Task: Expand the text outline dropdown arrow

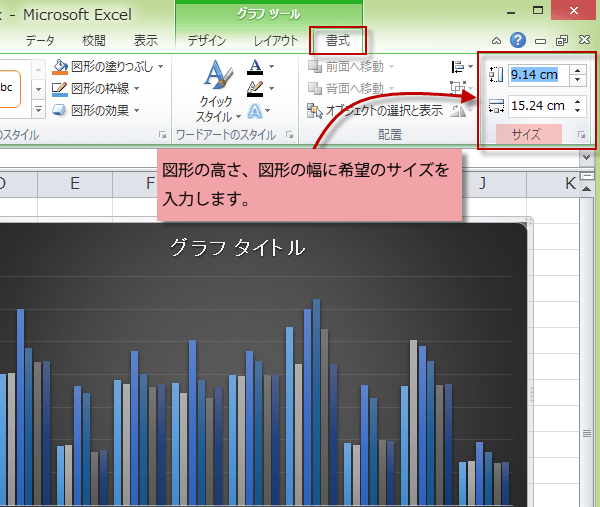Action: click(271, 88)
